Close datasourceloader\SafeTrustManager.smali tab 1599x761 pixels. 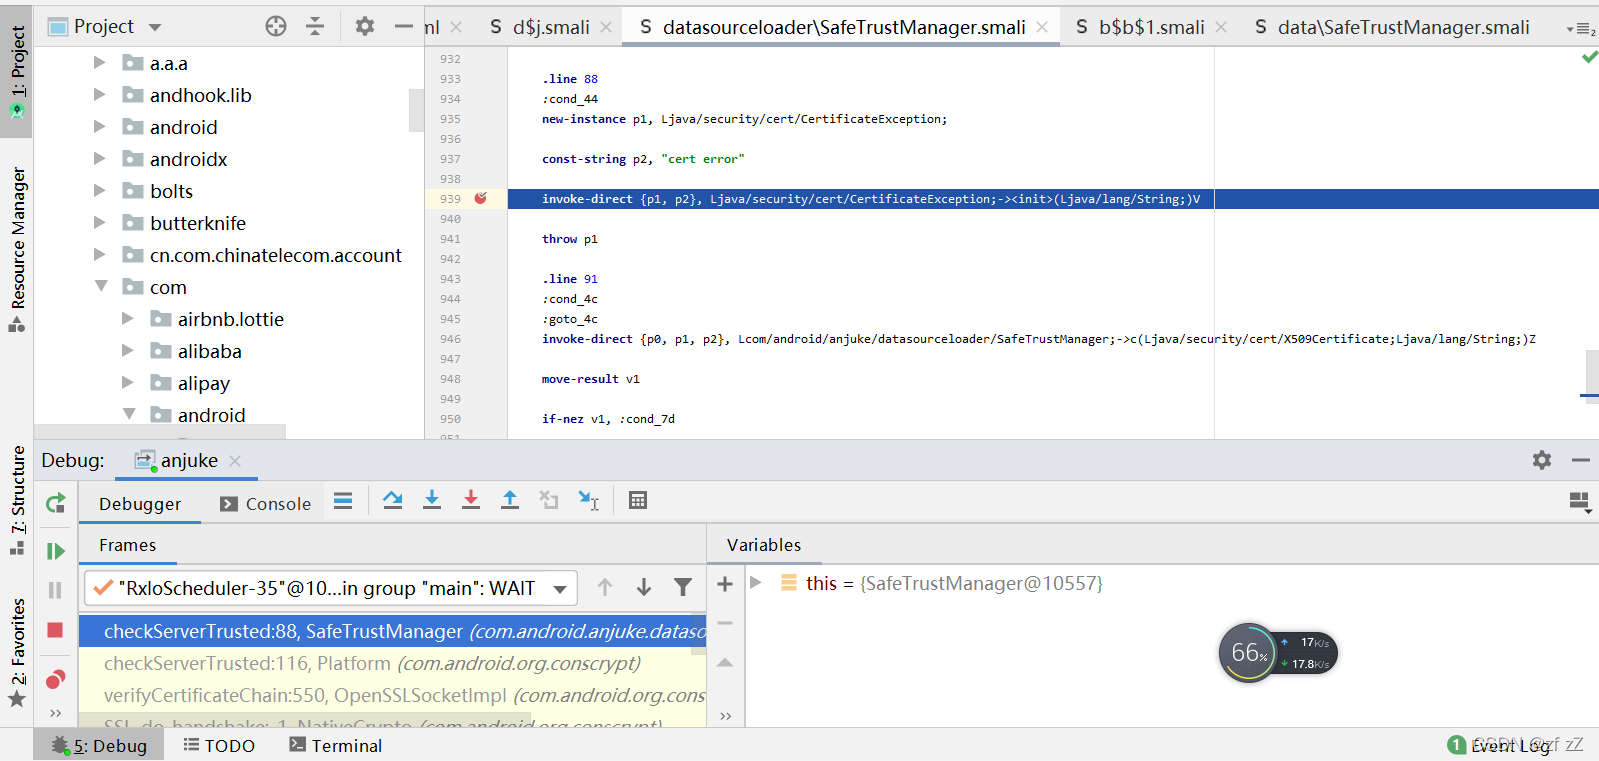pyautogui.click(x=1042, y=27)
